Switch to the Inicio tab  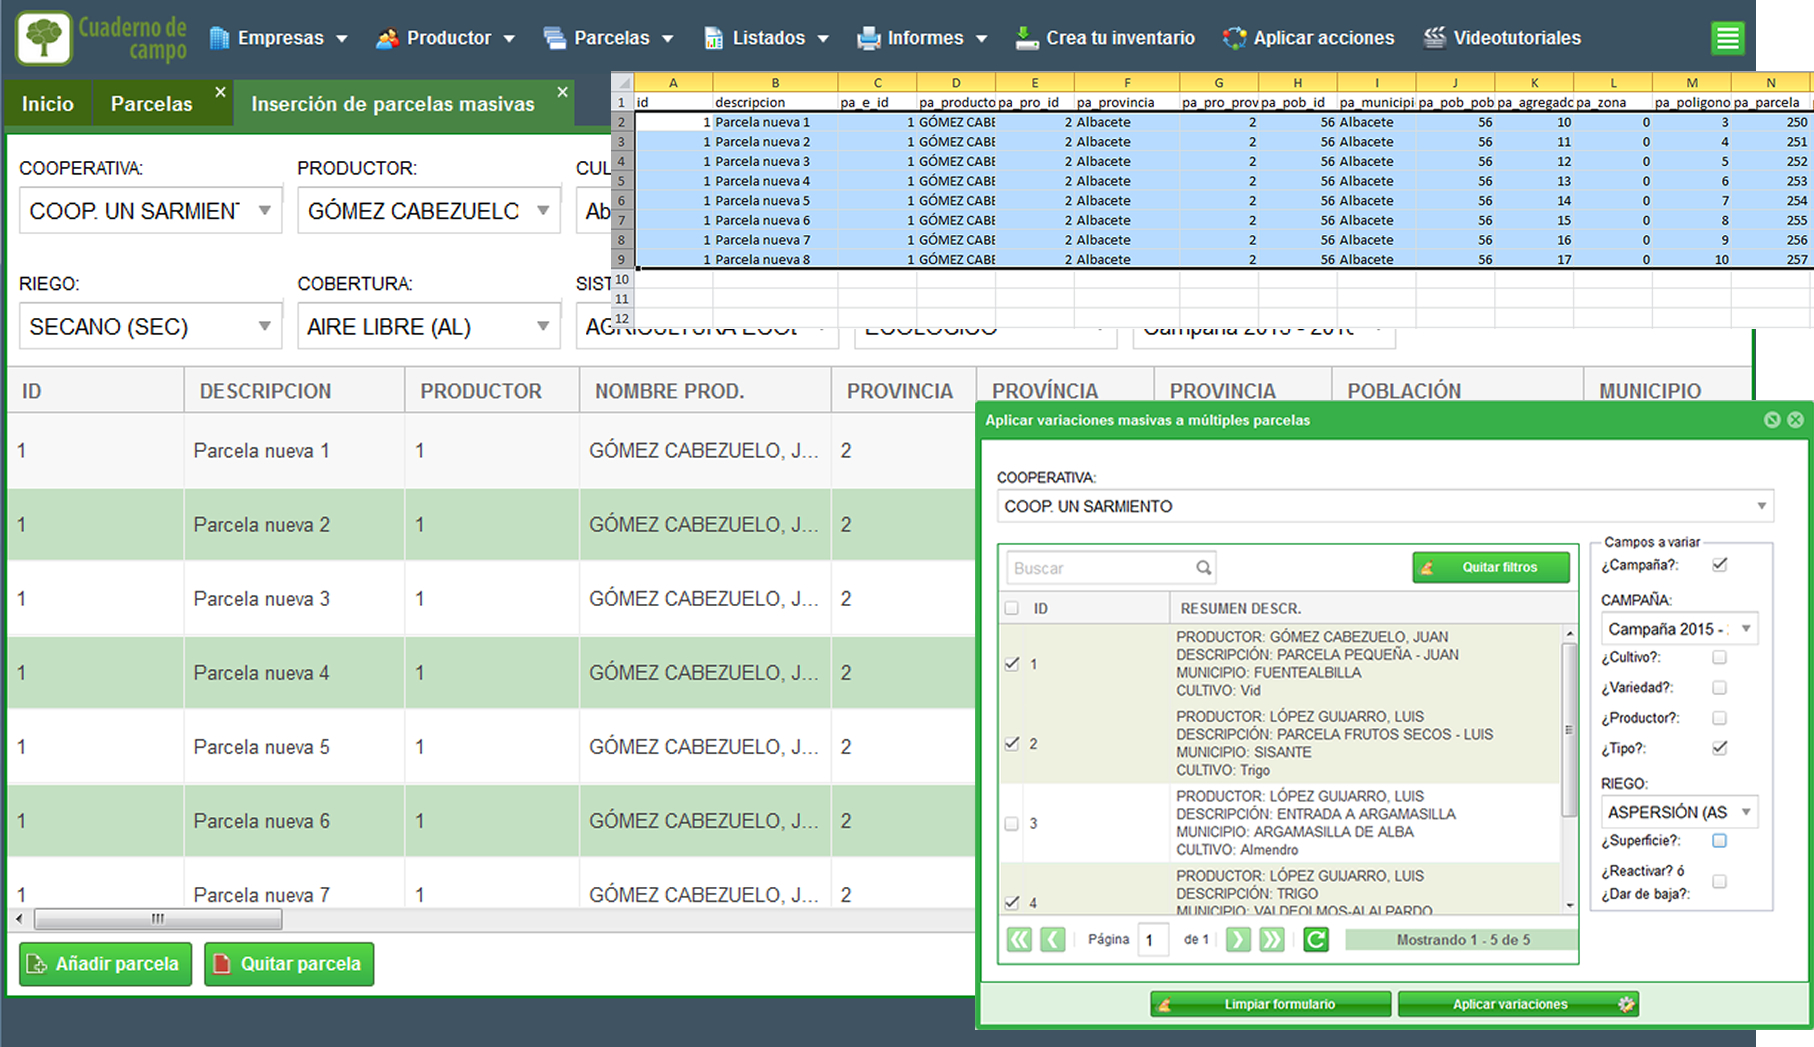pyautogui.click(x=48, y=104)
